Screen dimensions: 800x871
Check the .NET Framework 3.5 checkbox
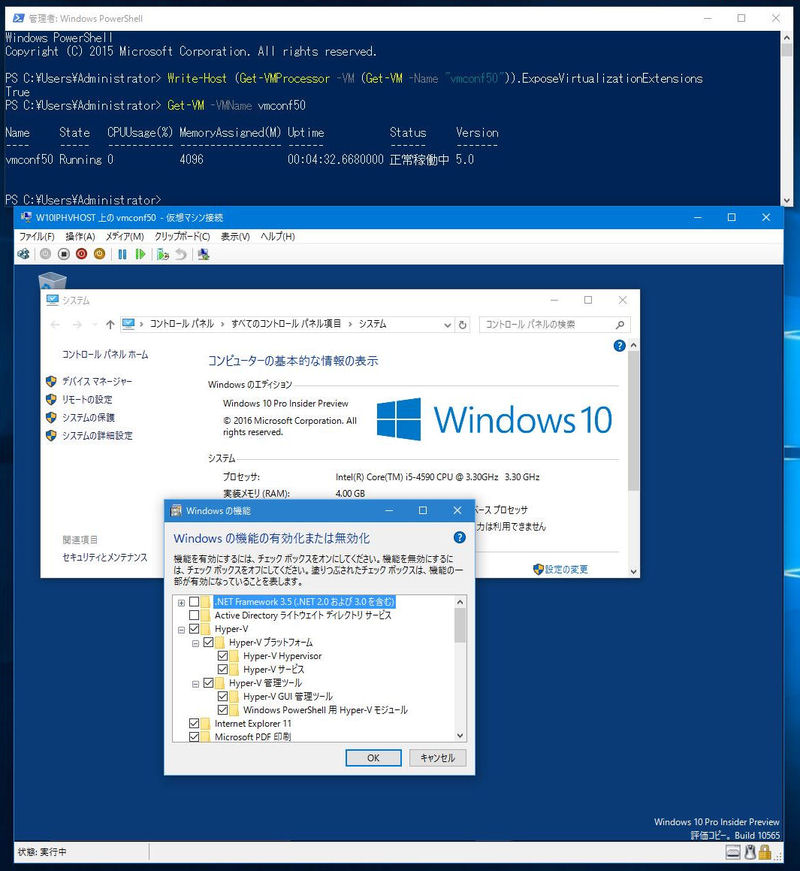pyautogui.click(x=194, y=602)
